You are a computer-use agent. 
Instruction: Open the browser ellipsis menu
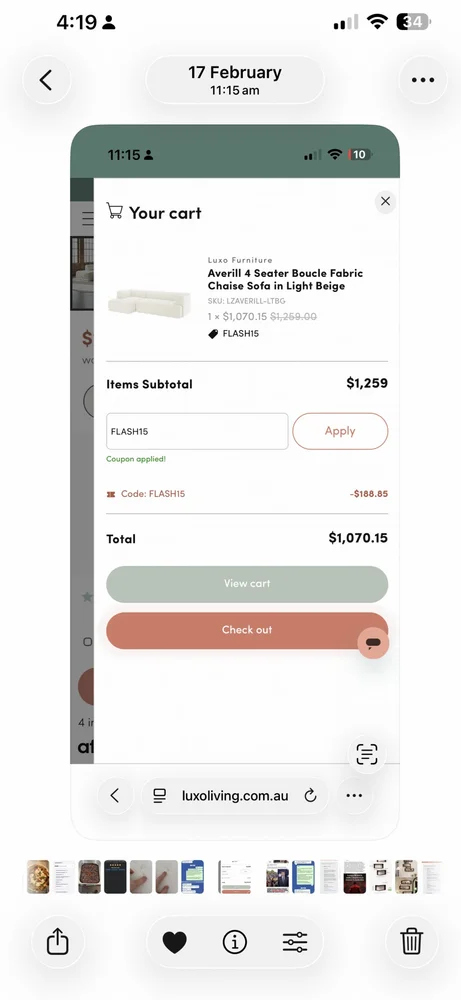click(x=354, y=795)
